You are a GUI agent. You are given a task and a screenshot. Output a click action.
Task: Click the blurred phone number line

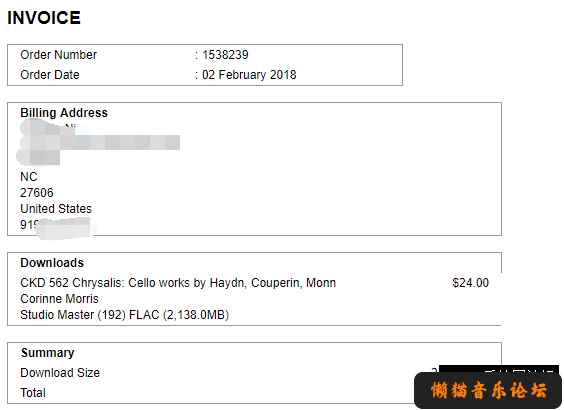coord(56,225)
